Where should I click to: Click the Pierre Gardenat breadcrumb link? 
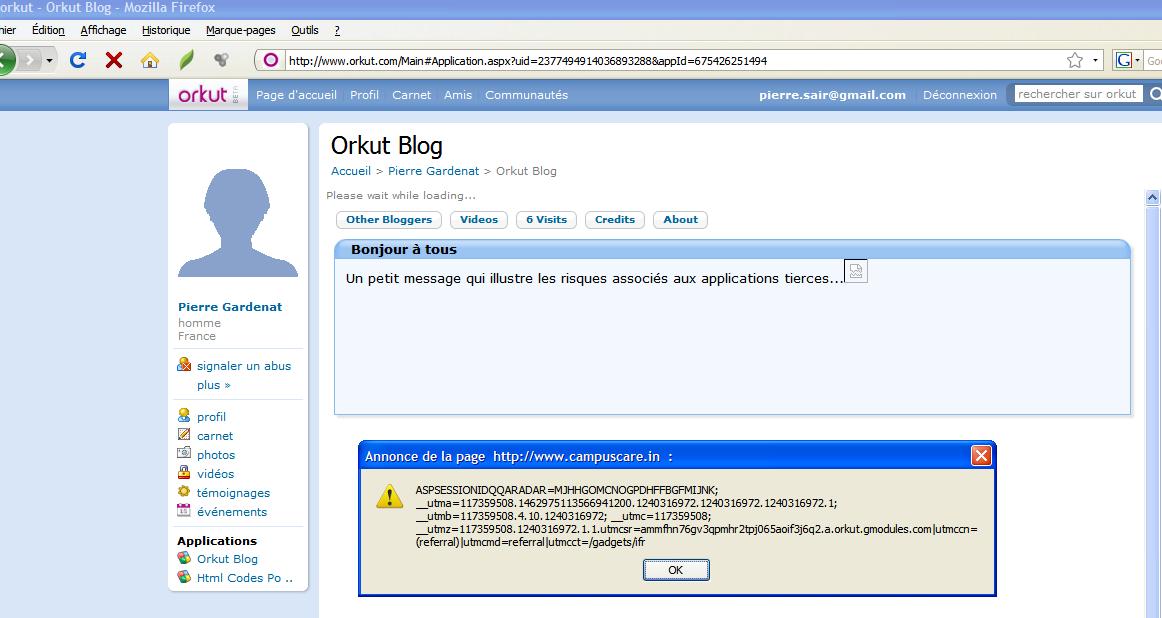point(434,171)
